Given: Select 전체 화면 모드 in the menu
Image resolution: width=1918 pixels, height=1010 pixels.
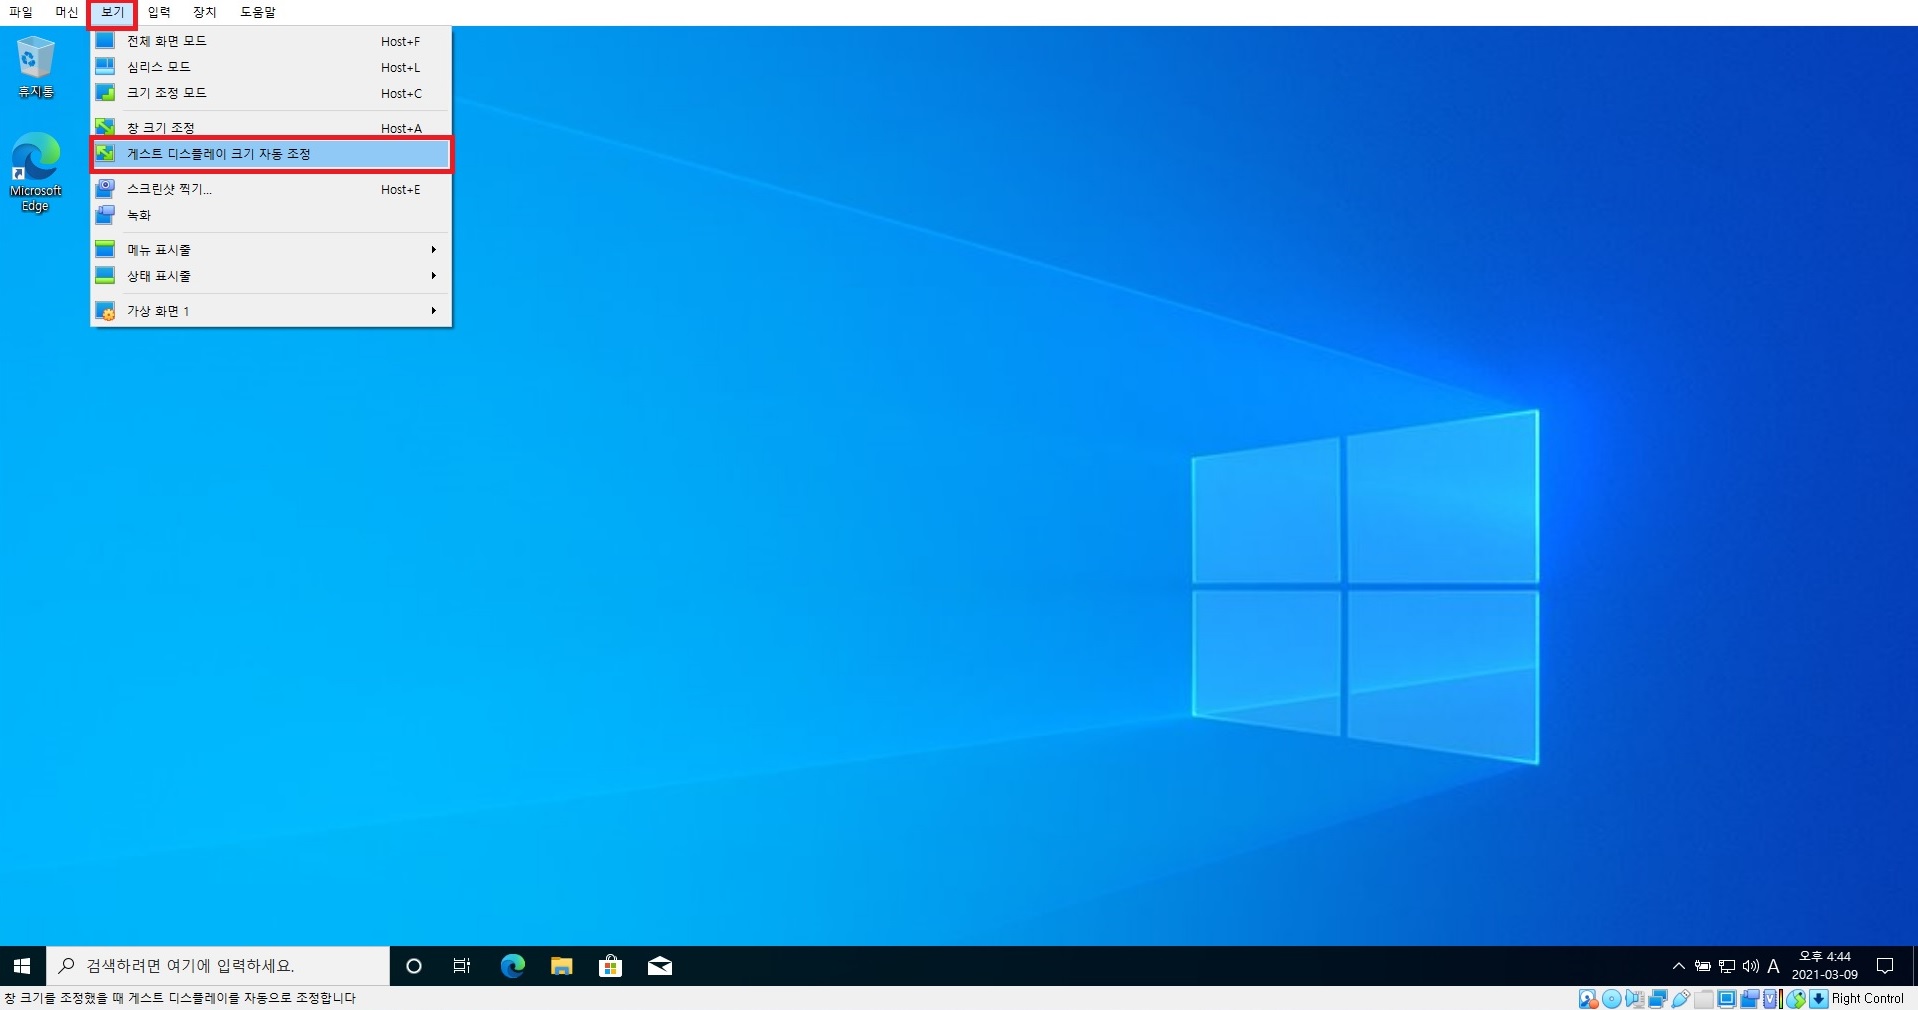Looking at the screenshot, I should (x=271, y=41).
